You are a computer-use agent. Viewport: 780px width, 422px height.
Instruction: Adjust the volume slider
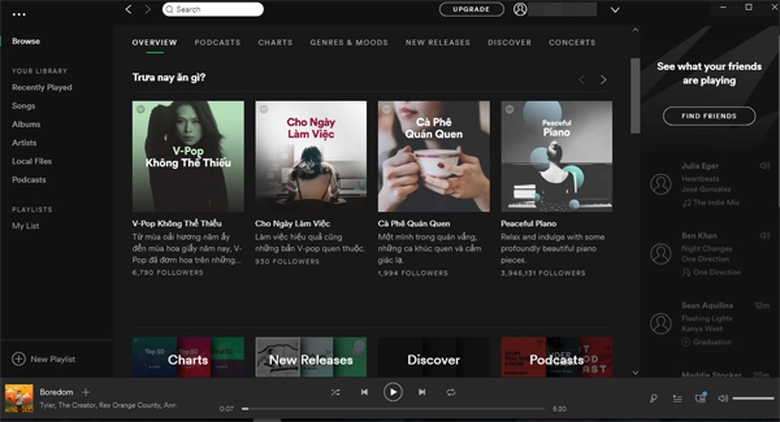pyautogui.click(x=753, y=399)
